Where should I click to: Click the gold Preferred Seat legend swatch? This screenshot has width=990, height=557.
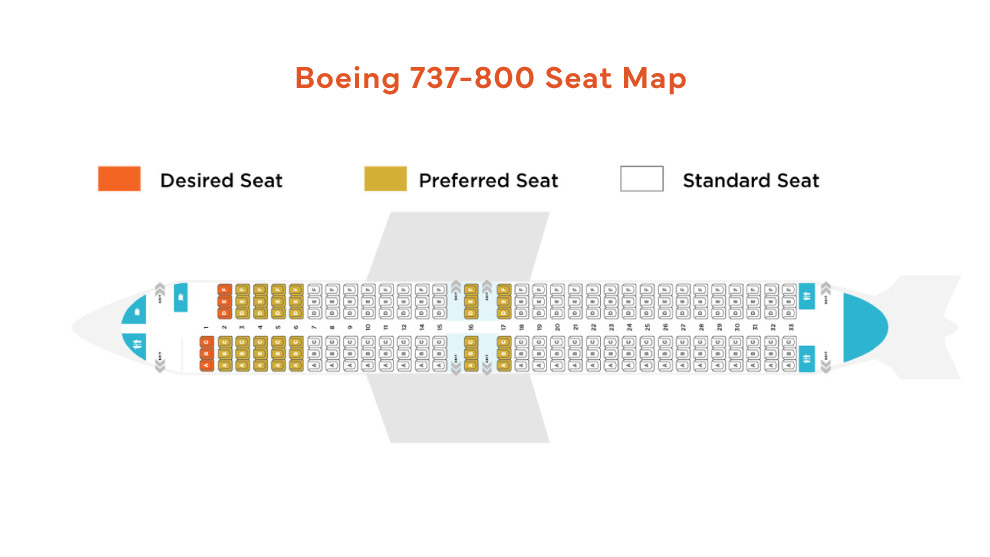(x=385, y=180)
